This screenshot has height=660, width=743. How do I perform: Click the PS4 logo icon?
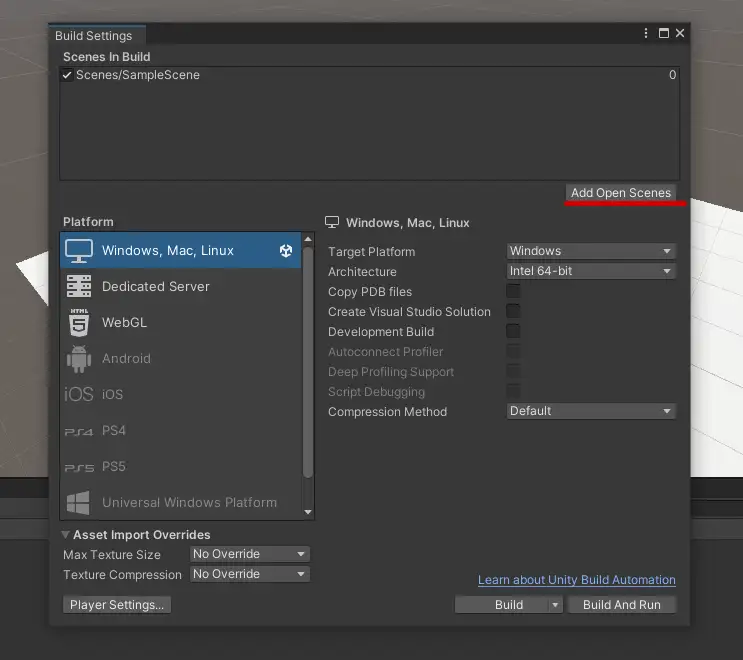pos(79,432)
